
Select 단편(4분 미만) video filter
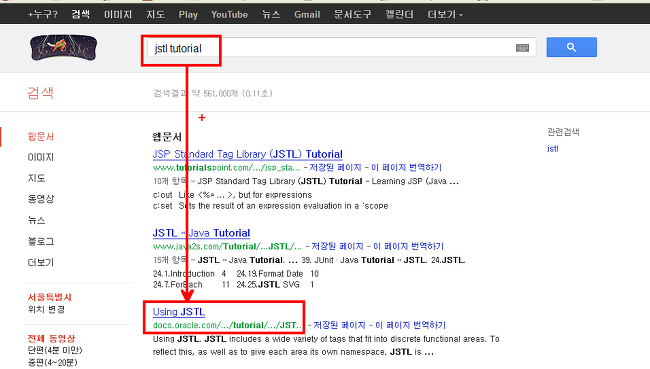tap(55, 350)
